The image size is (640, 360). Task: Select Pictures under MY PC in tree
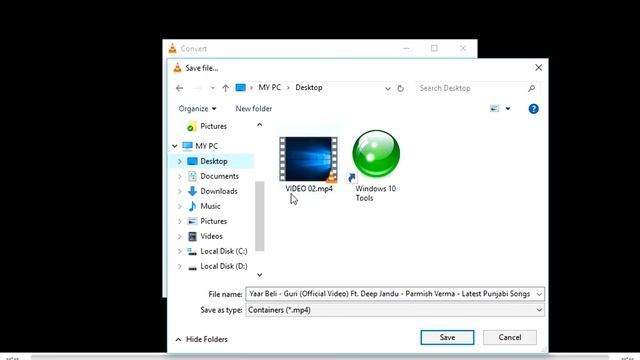[207, 221]
